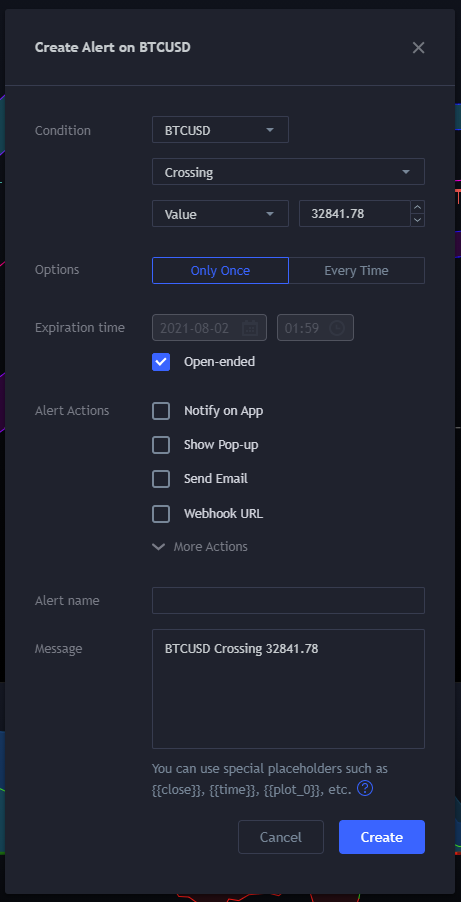Screen dimensions: 461x902
Task: Select the Every Time option
Action: click(356, 270)
